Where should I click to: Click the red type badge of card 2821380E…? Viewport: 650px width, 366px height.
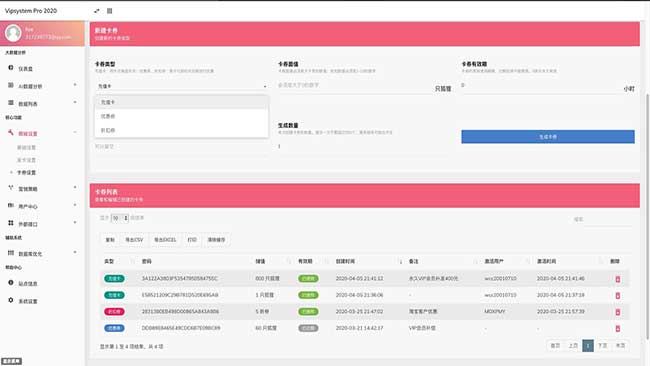tap(114, 312)
